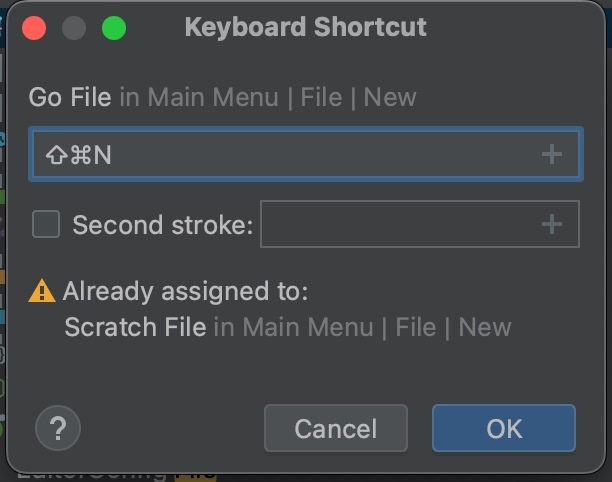Click the green zoom window button
612x482 pixels.
click(114, 28)
